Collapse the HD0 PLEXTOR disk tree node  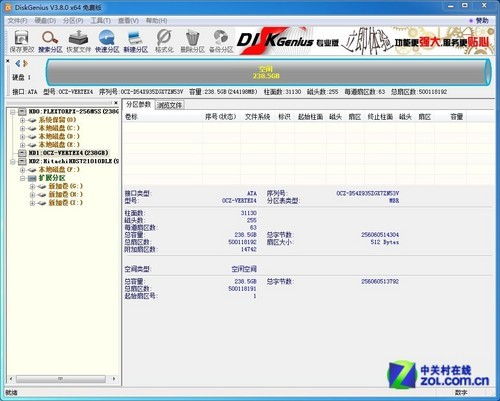(13, 112)
